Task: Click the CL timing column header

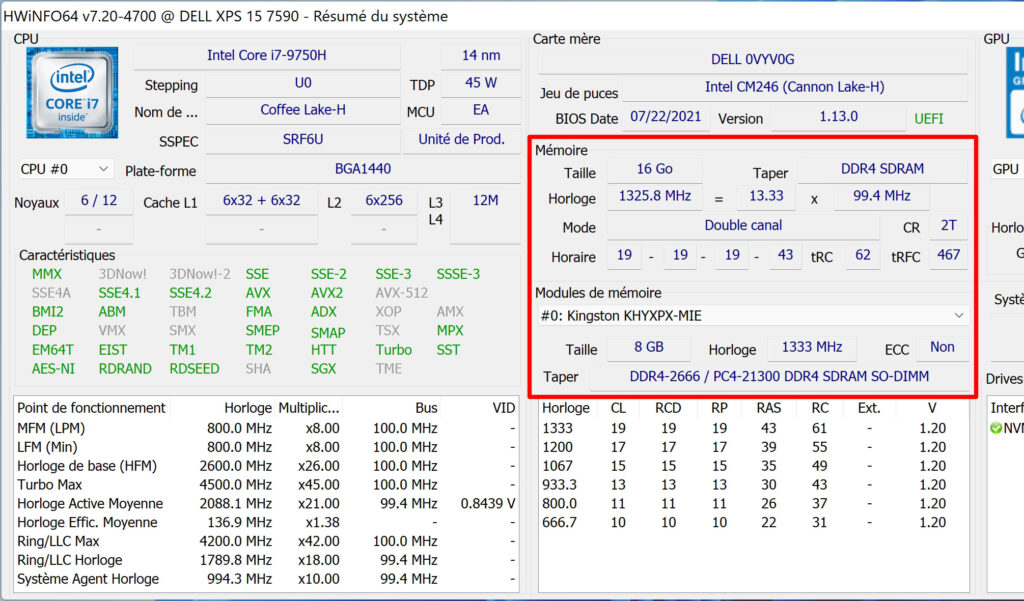Action: 618,408
